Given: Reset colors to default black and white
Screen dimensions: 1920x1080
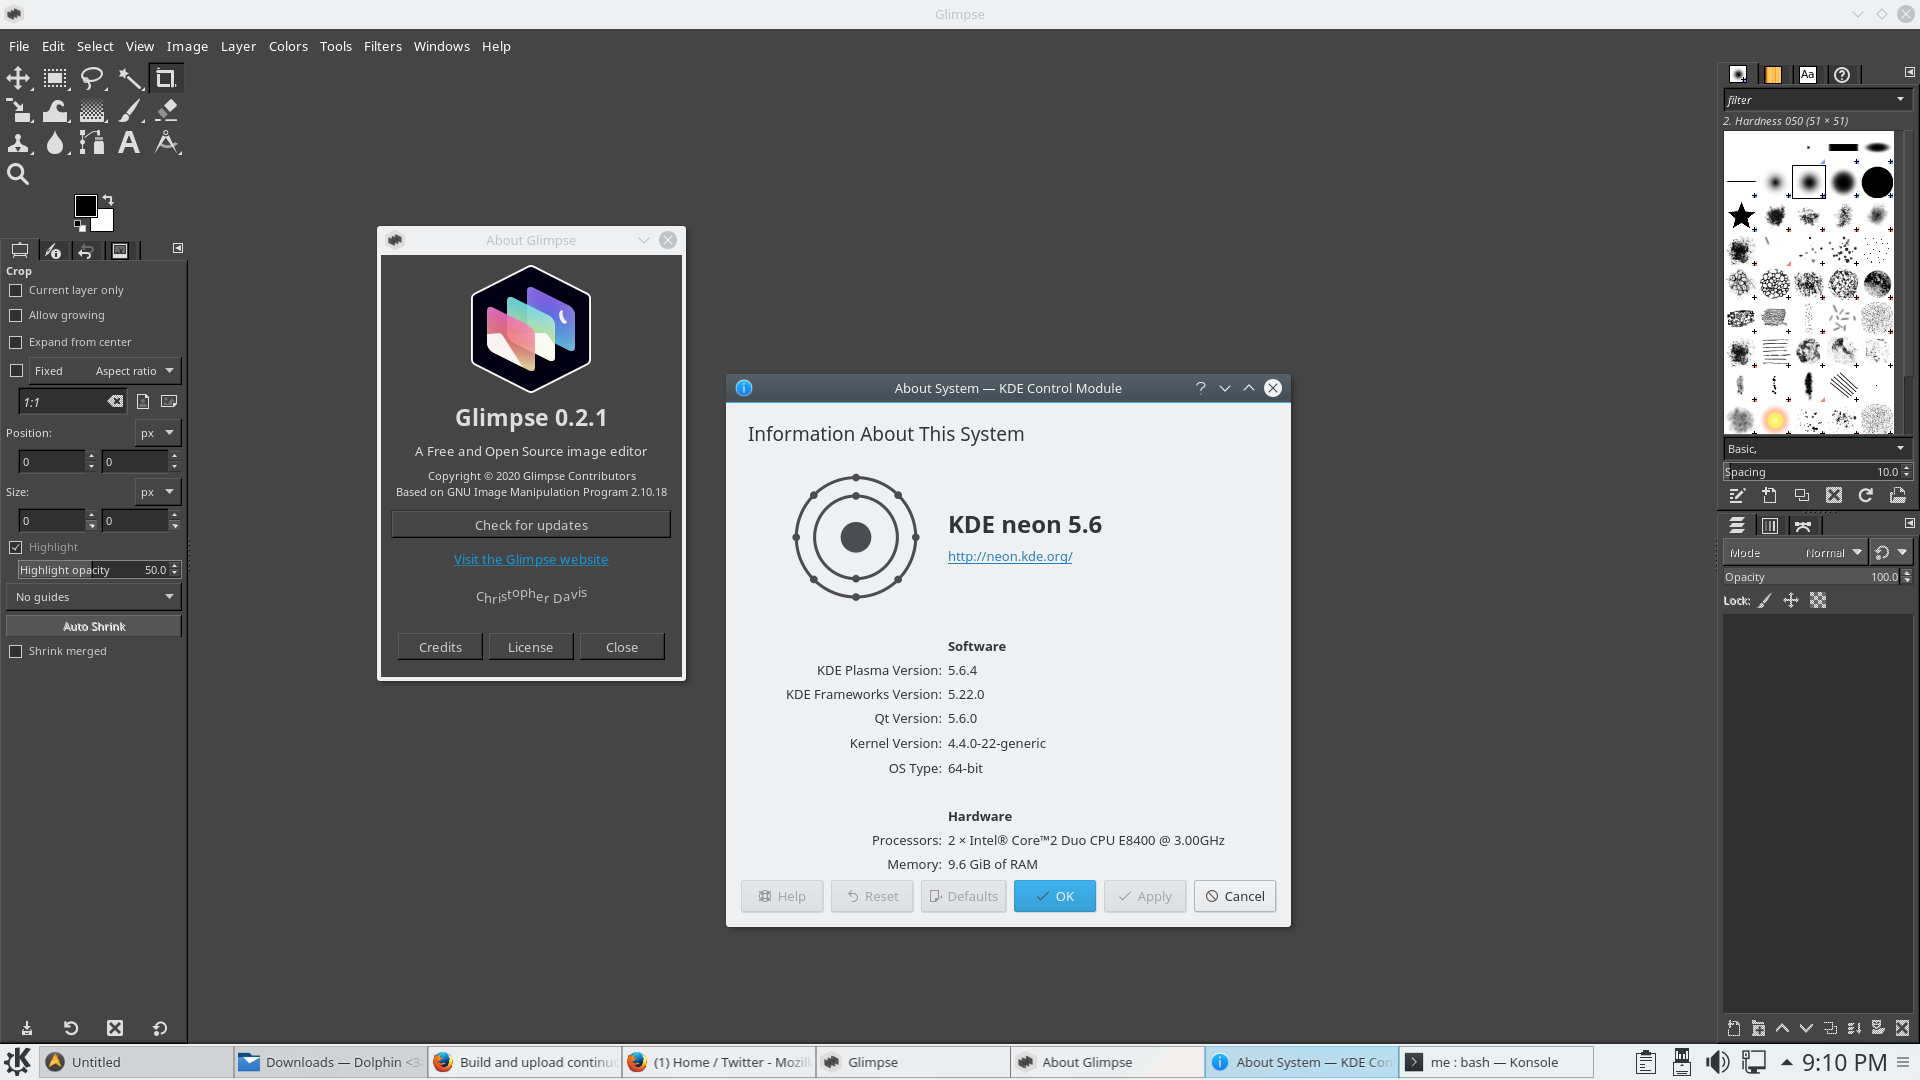Looking at the screenshot, I should click(80, 226).
